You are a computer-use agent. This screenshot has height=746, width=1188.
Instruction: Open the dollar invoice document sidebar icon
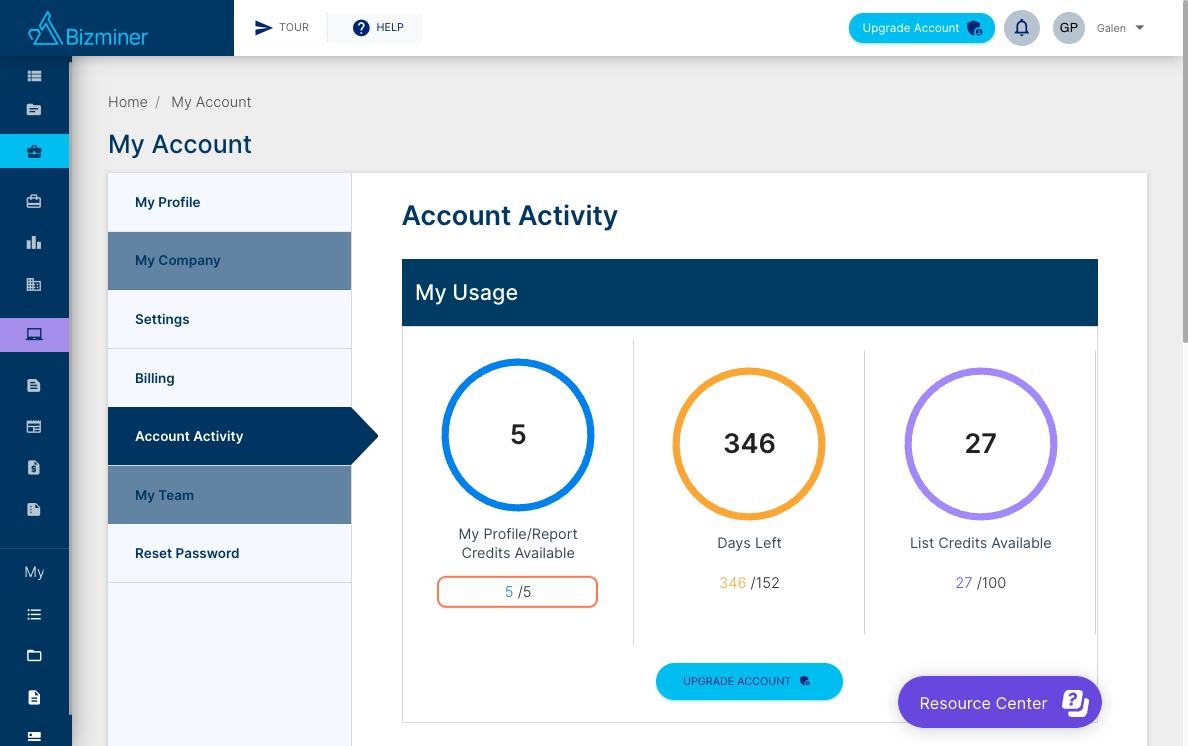tap(34, 468)
